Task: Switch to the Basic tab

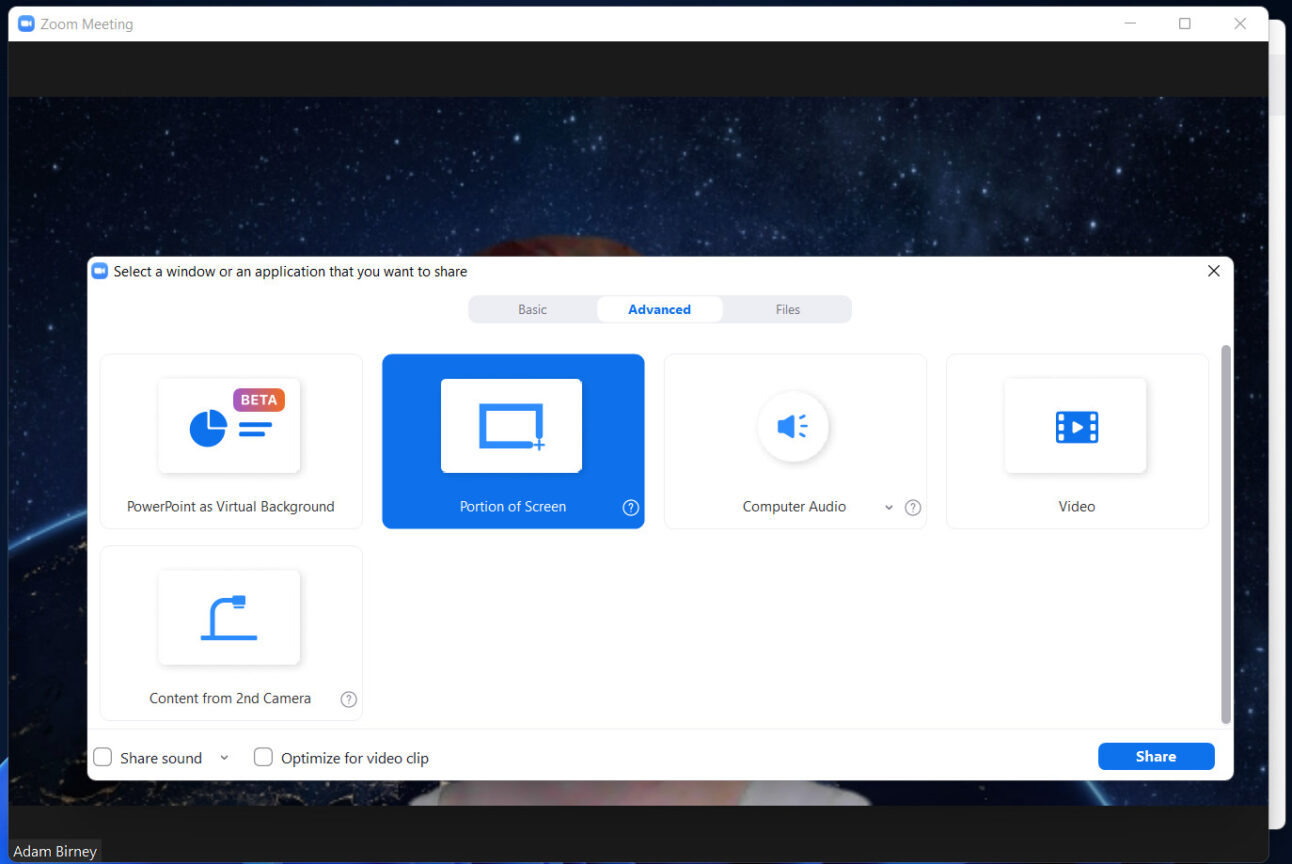Action: (x=532, y=309)
